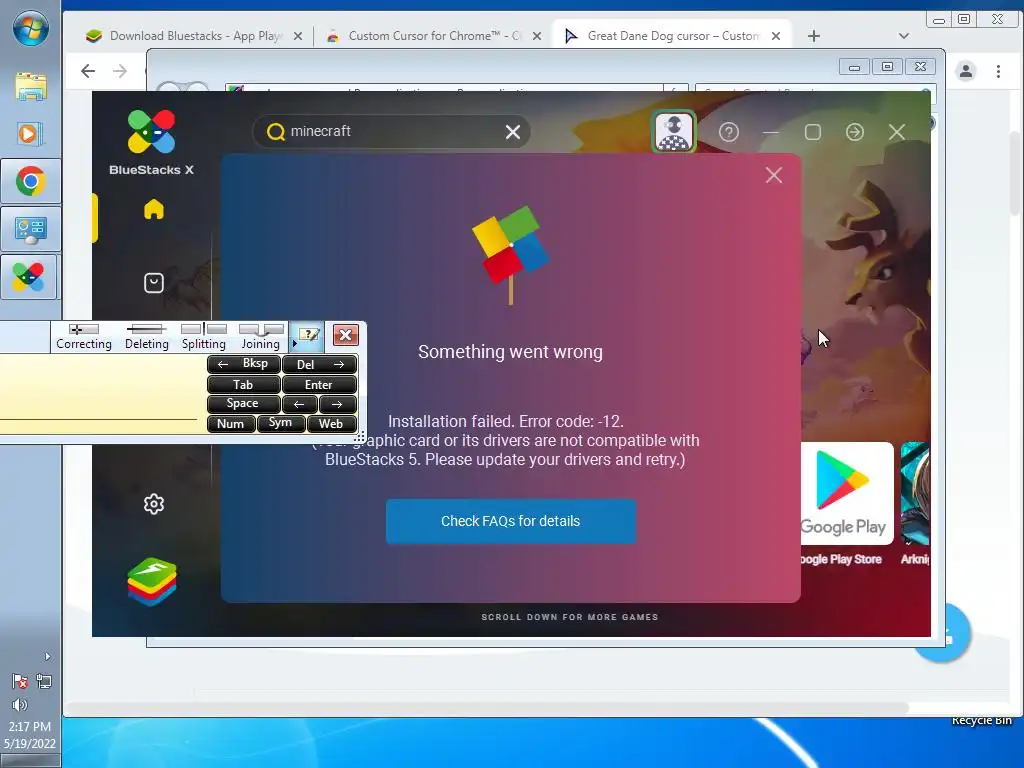Open Chrome profile avatar
Viewport: 1024px width, 768px height.
[966, 71]
